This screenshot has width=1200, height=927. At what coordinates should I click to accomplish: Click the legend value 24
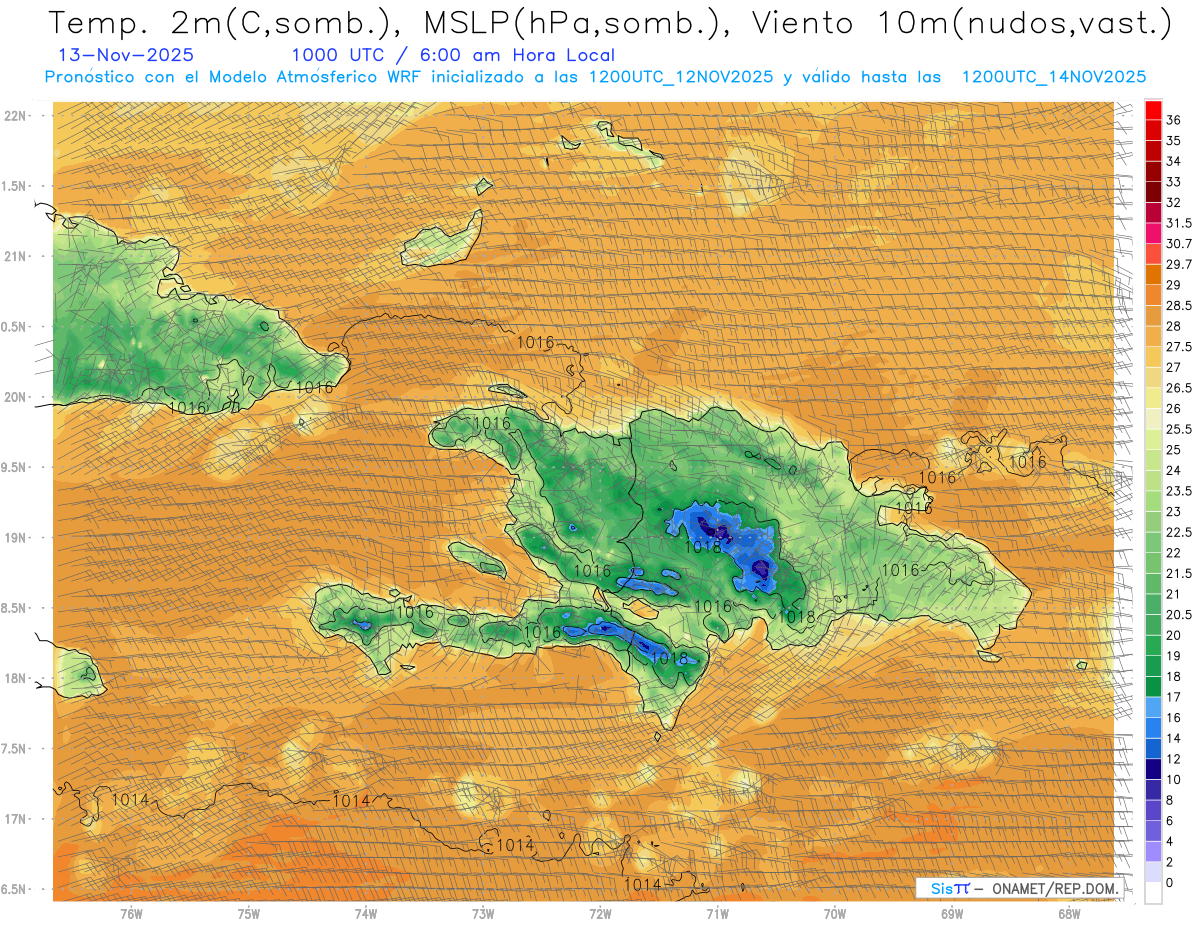point(1174,471)
